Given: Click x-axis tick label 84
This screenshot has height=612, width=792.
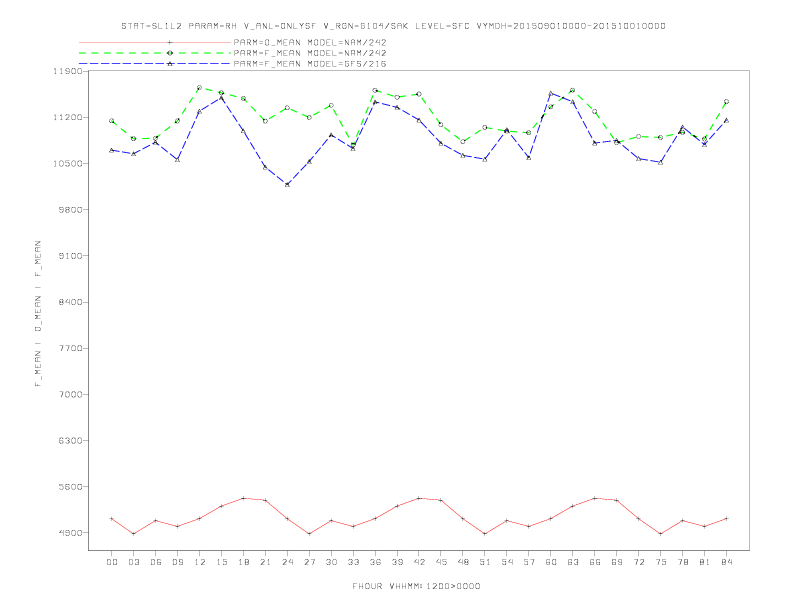Looking at the screenshot, I should [726, 562].
